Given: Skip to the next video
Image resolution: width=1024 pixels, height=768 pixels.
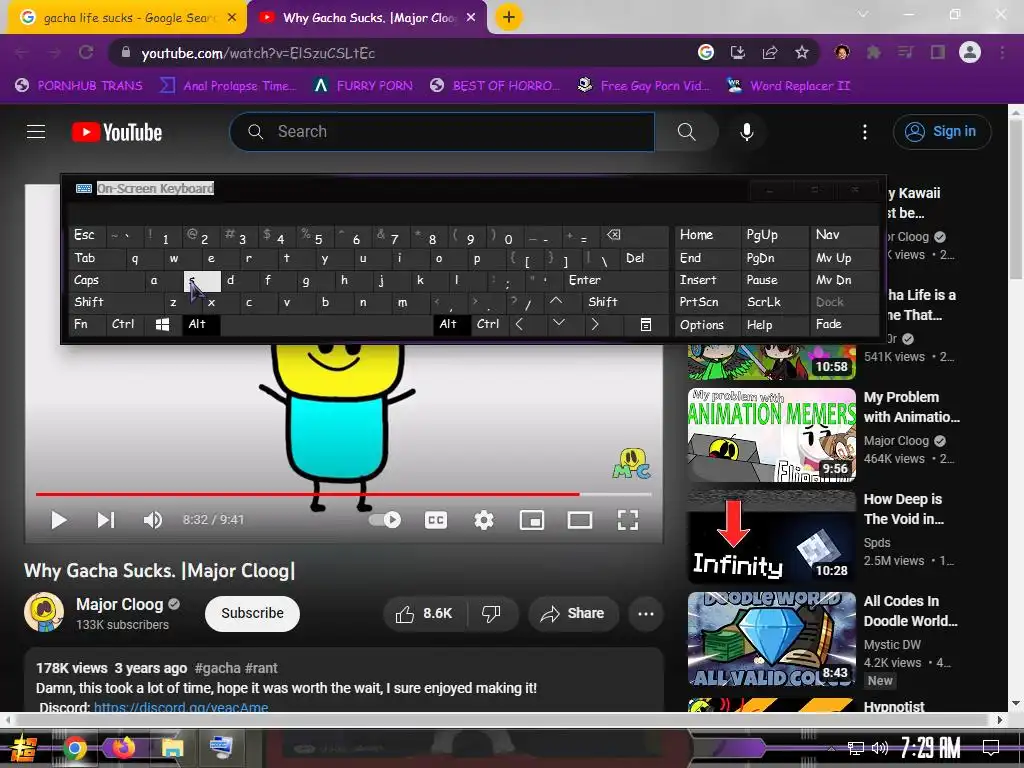Looking at the screenshot, I should 106,520.
